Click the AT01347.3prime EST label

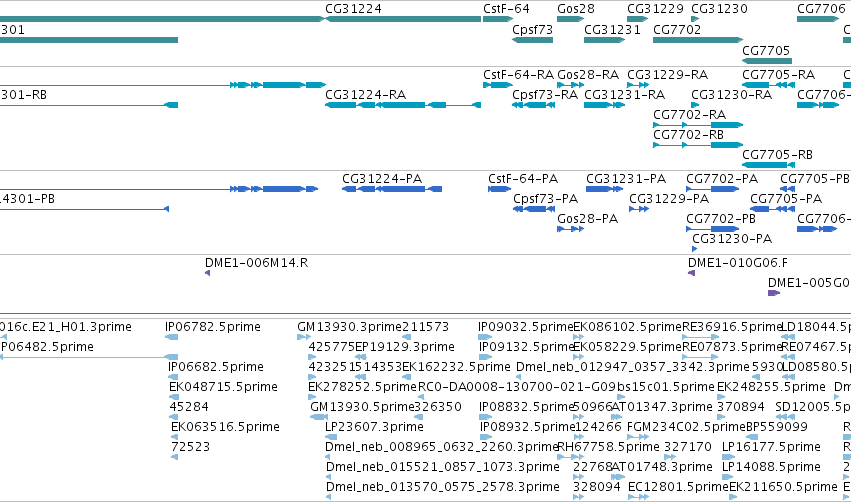[662, 406]
